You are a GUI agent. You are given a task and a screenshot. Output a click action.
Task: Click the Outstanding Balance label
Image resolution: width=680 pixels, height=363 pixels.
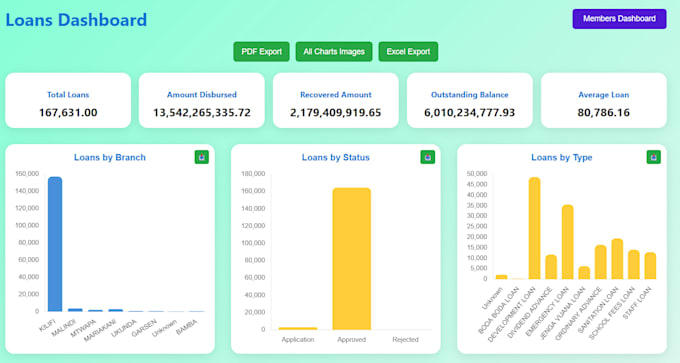[470, 95]
